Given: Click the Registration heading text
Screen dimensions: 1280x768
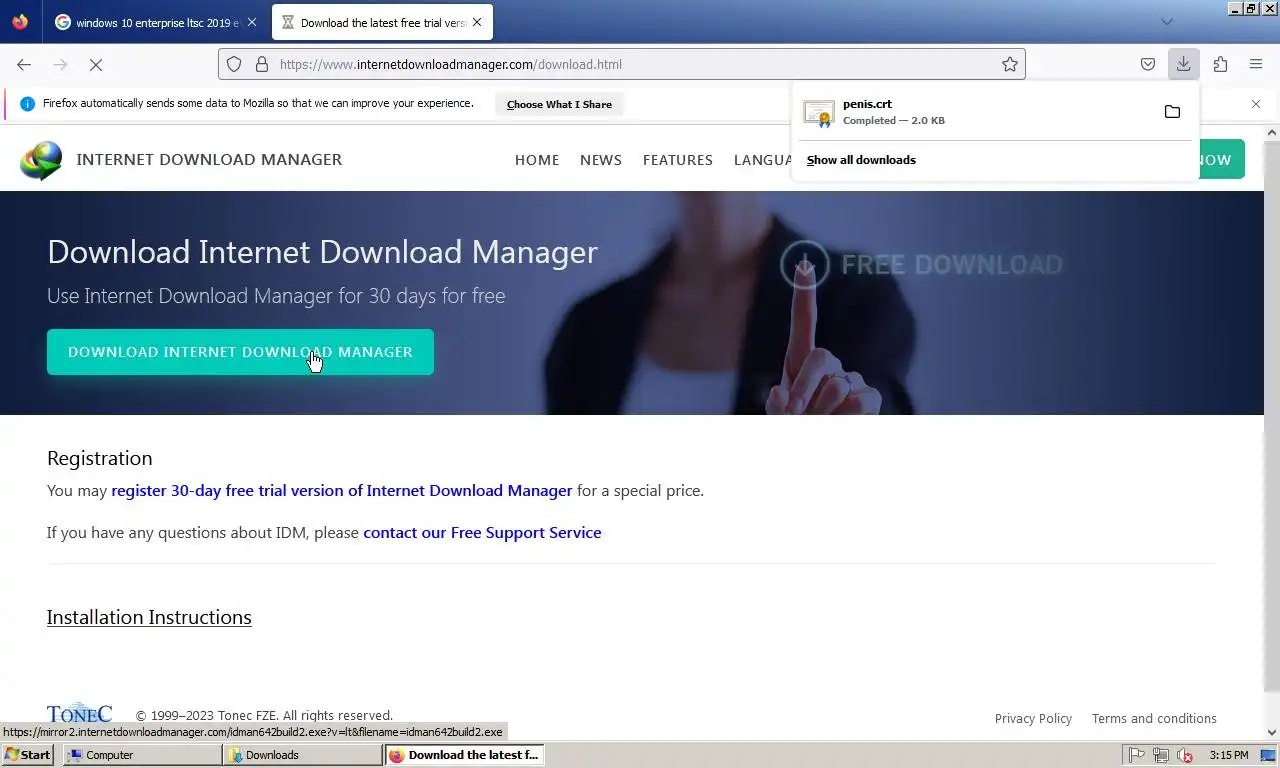Looking at the screenshot, I should (100, 458).
